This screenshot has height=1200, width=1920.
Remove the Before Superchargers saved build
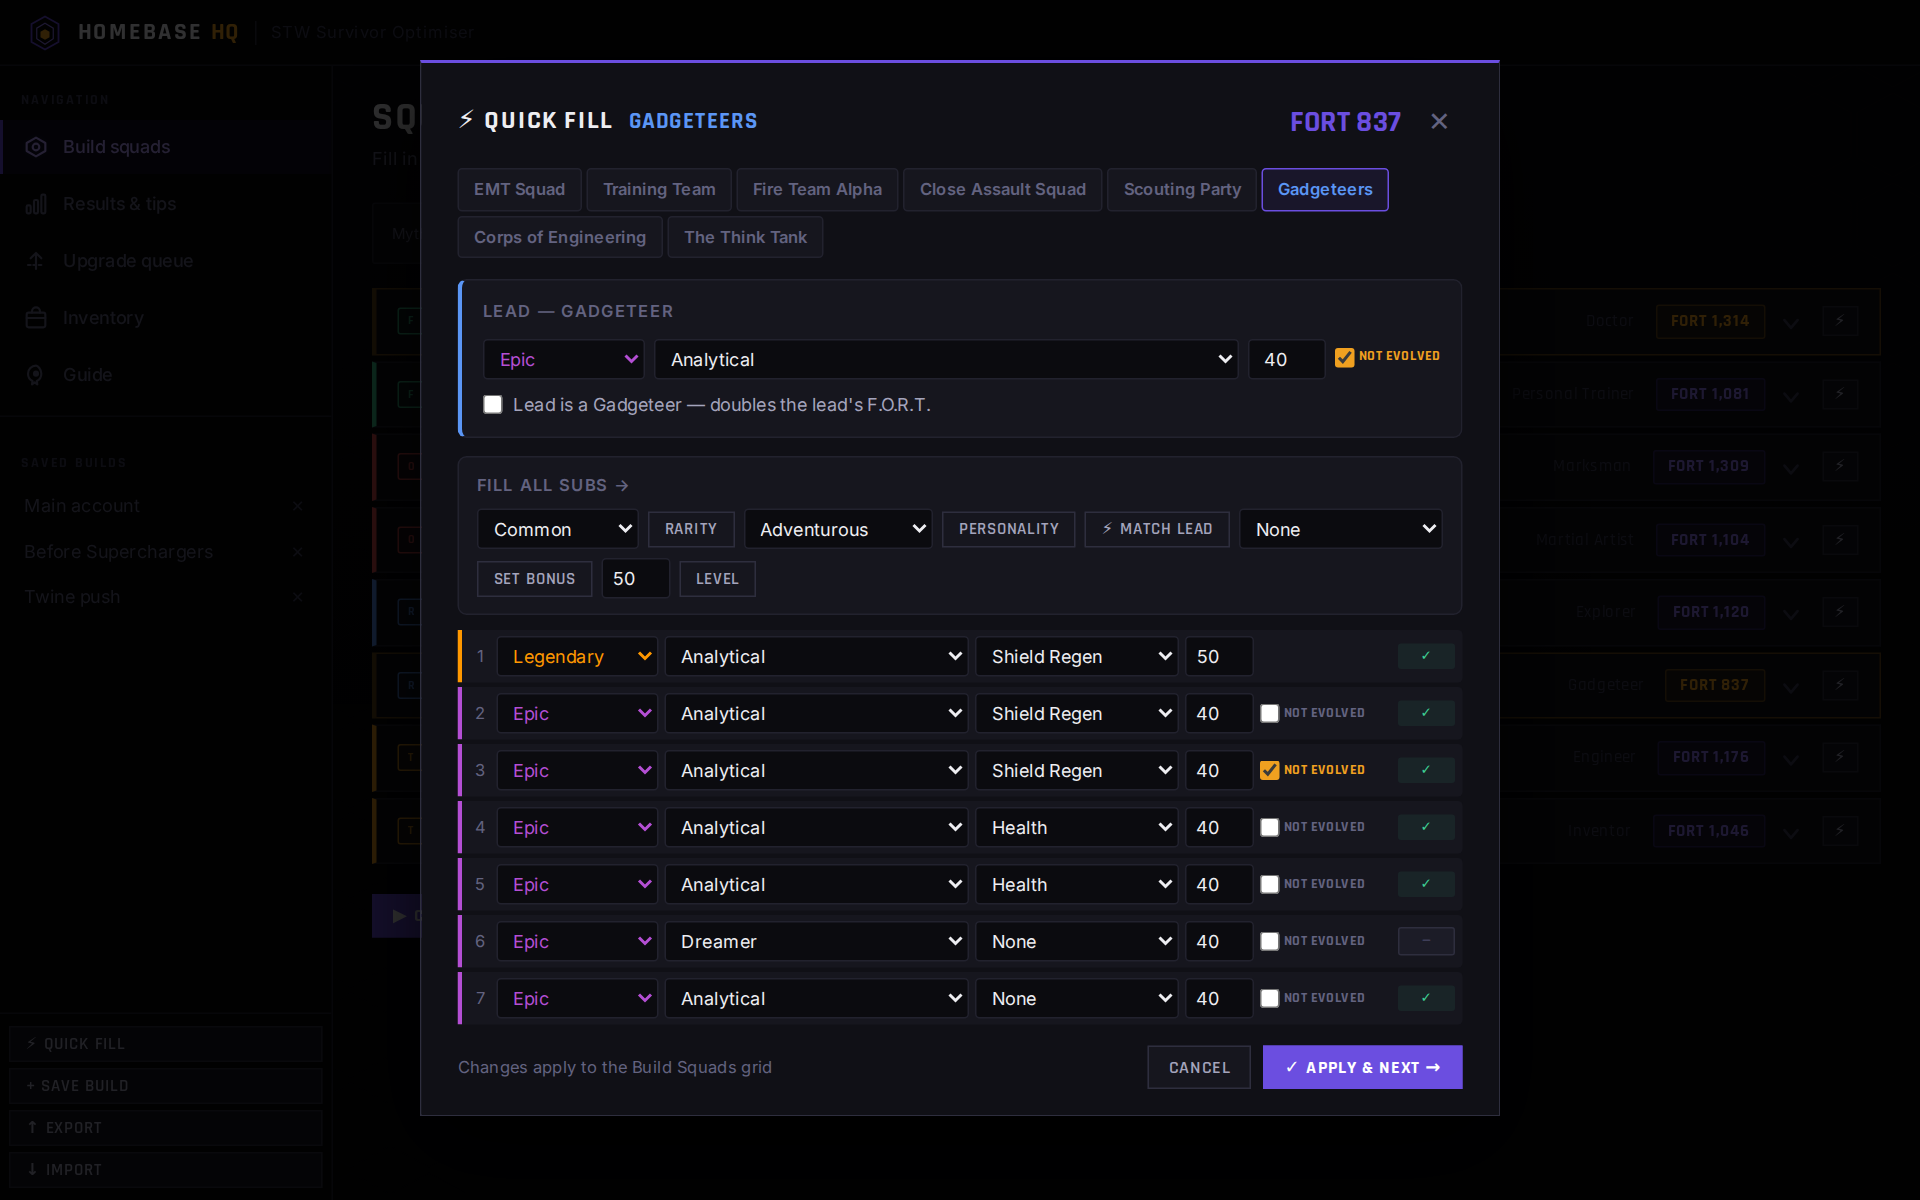click(x=298, y=552)
